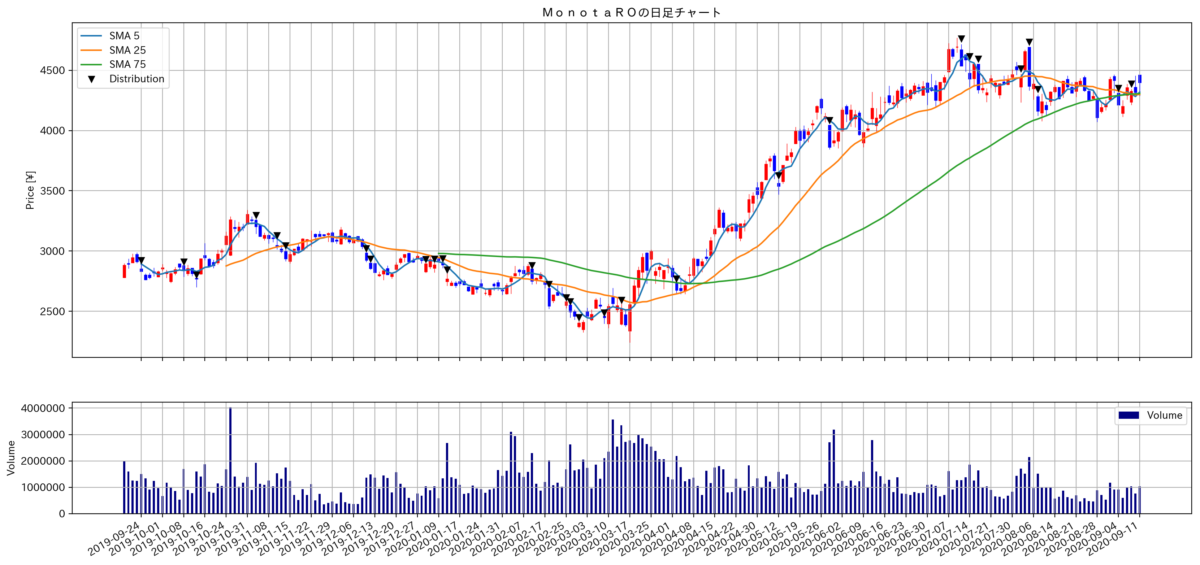Click the SMA 5 legend label

pos(126,36)
